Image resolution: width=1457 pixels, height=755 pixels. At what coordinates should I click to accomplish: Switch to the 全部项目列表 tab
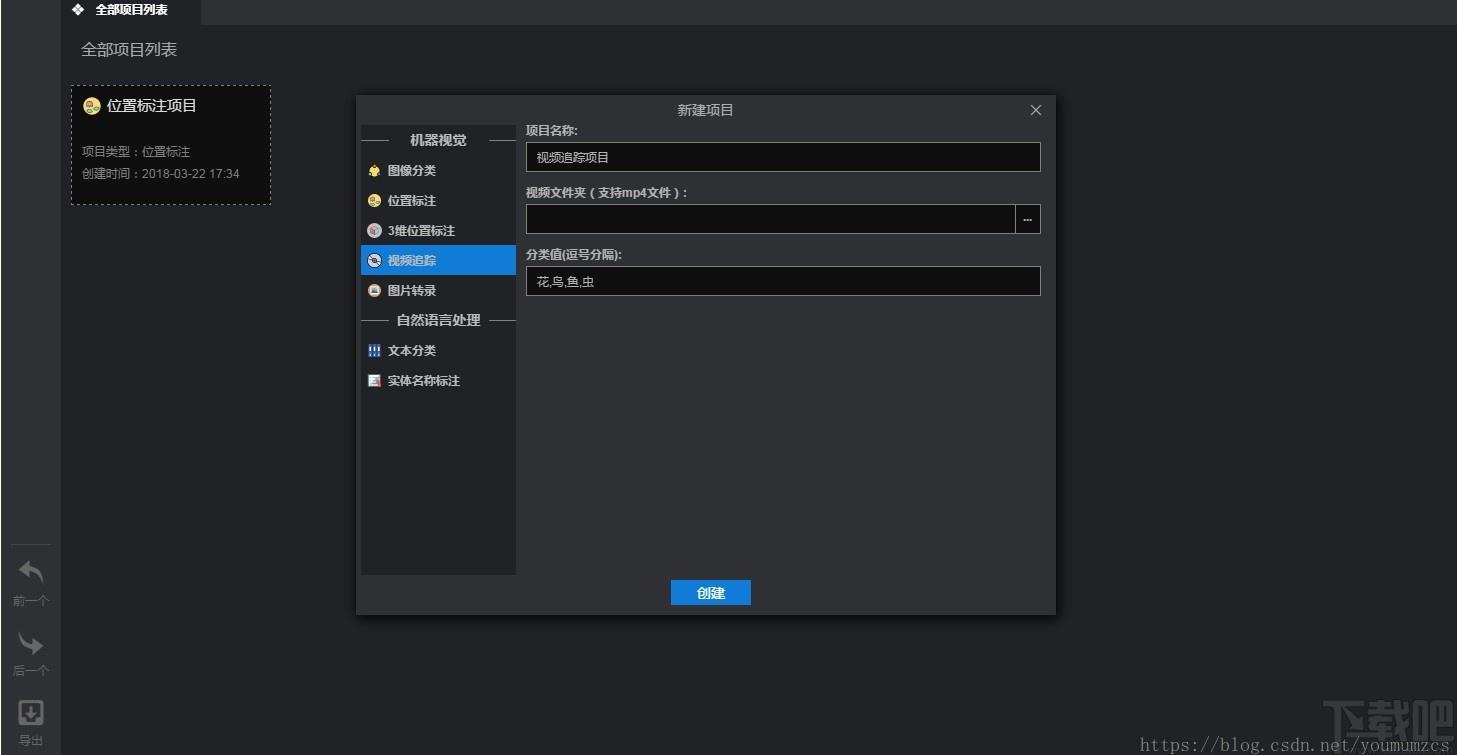[x=130, y=10]
